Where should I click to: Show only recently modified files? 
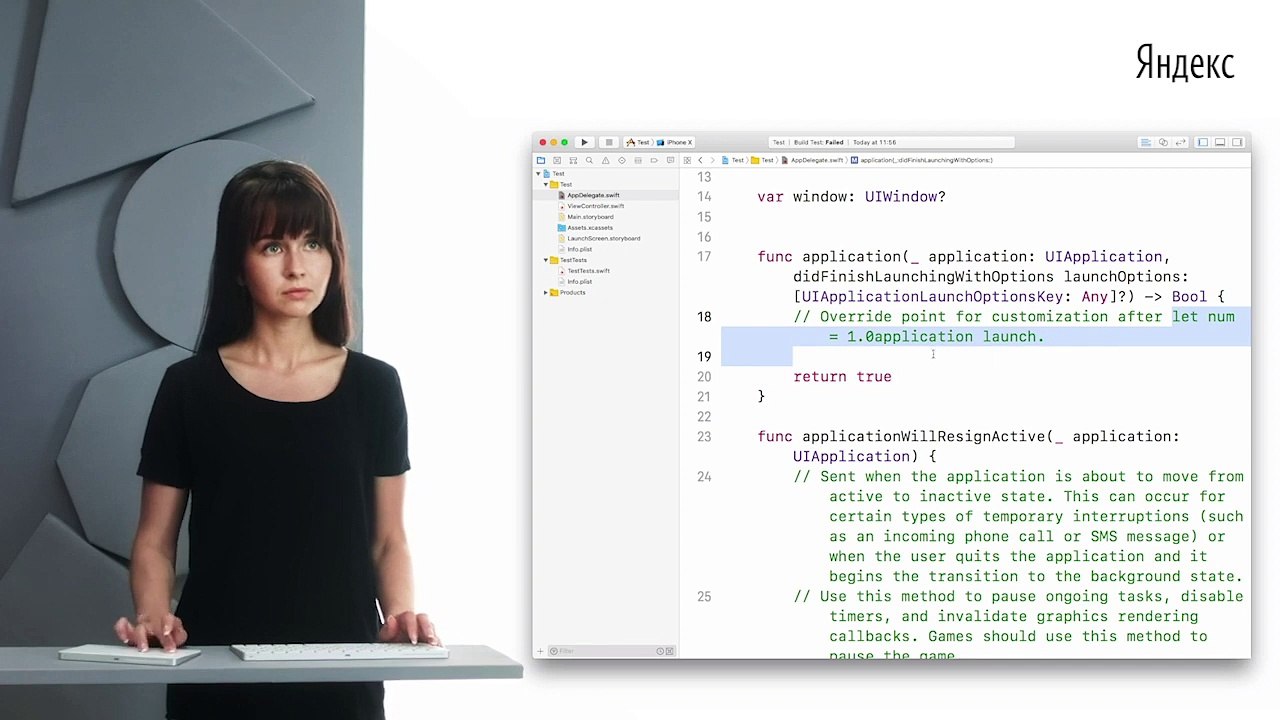[x=660, y=651]
